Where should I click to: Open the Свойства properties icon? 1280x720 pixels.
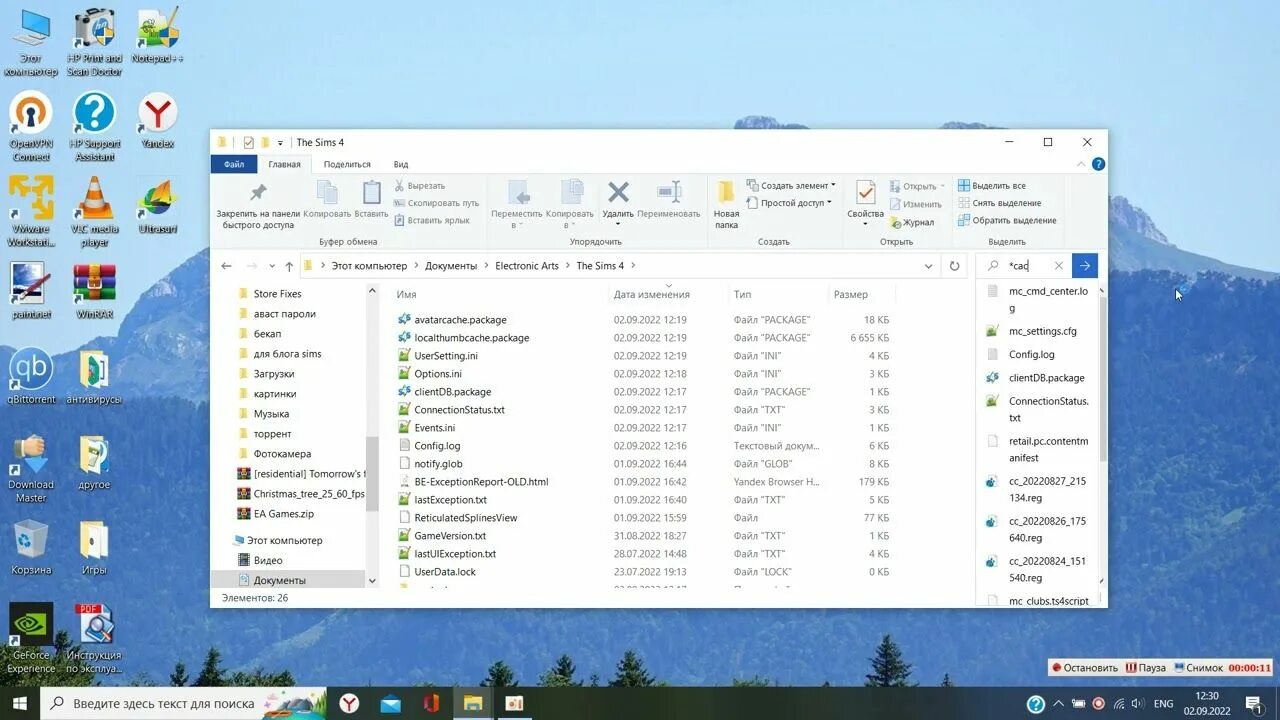coord(866,193)
